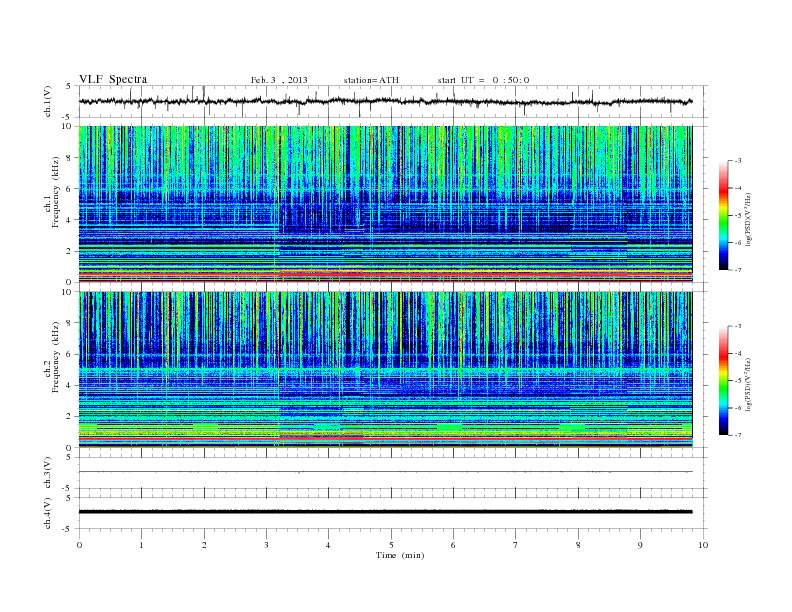This screenshot has width=792, height=612.
Task: Click the "4" tick on the time axis
Action: (x=328, y=545)
